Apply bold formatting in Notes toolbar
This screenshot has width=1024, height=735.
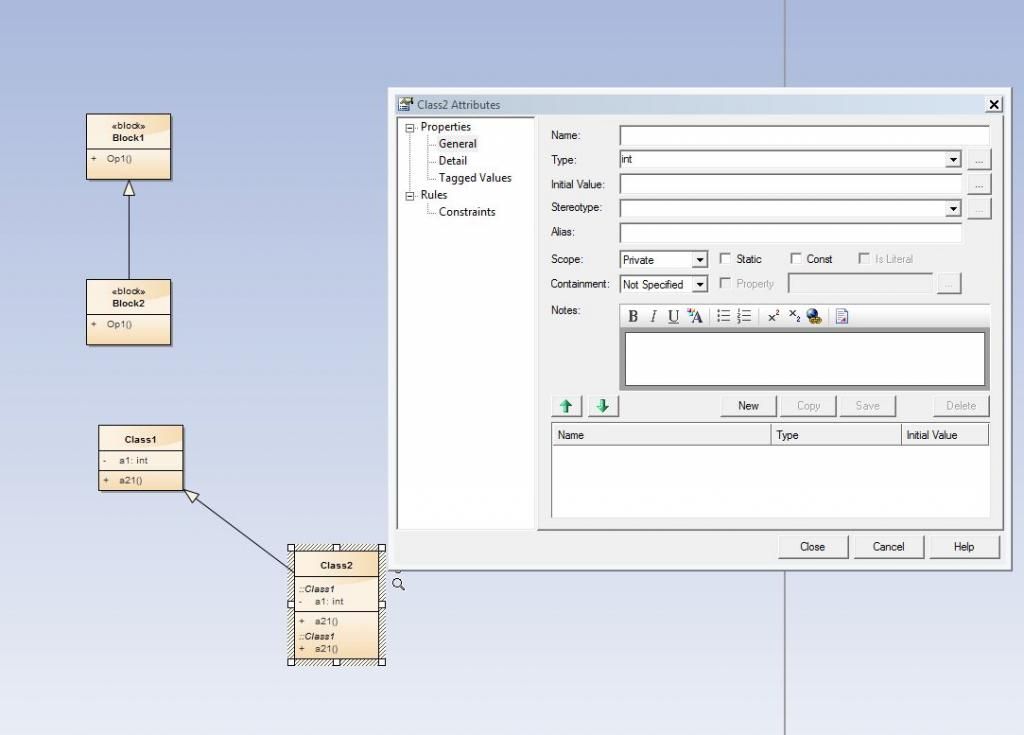[633, 316]
